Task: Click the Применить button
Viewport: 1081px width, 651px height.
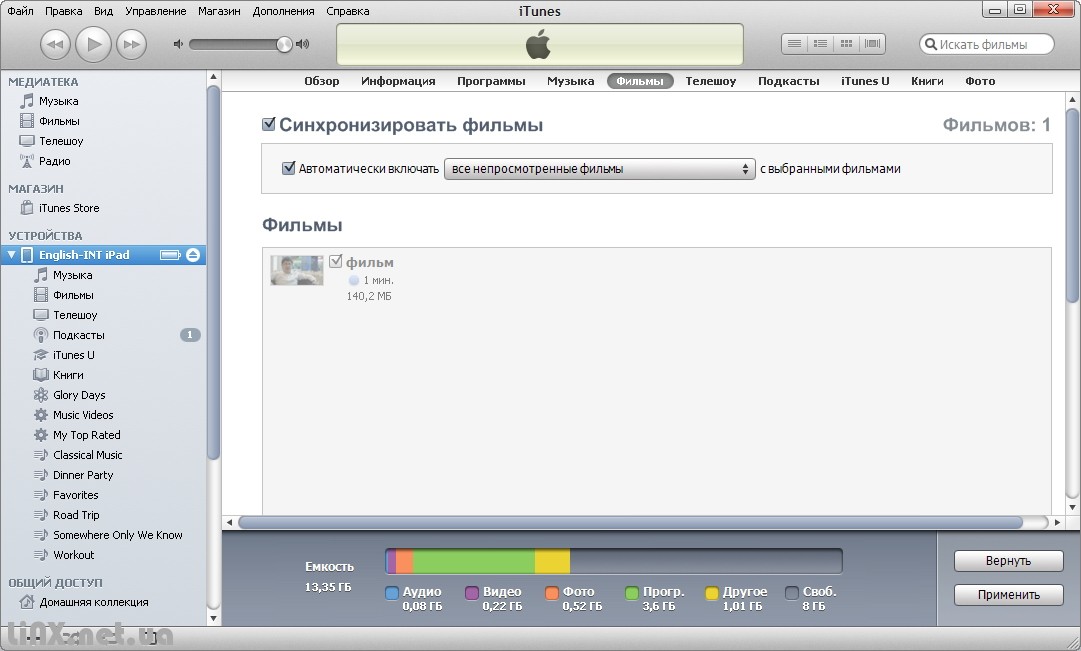Action: tap(1009, 594)
